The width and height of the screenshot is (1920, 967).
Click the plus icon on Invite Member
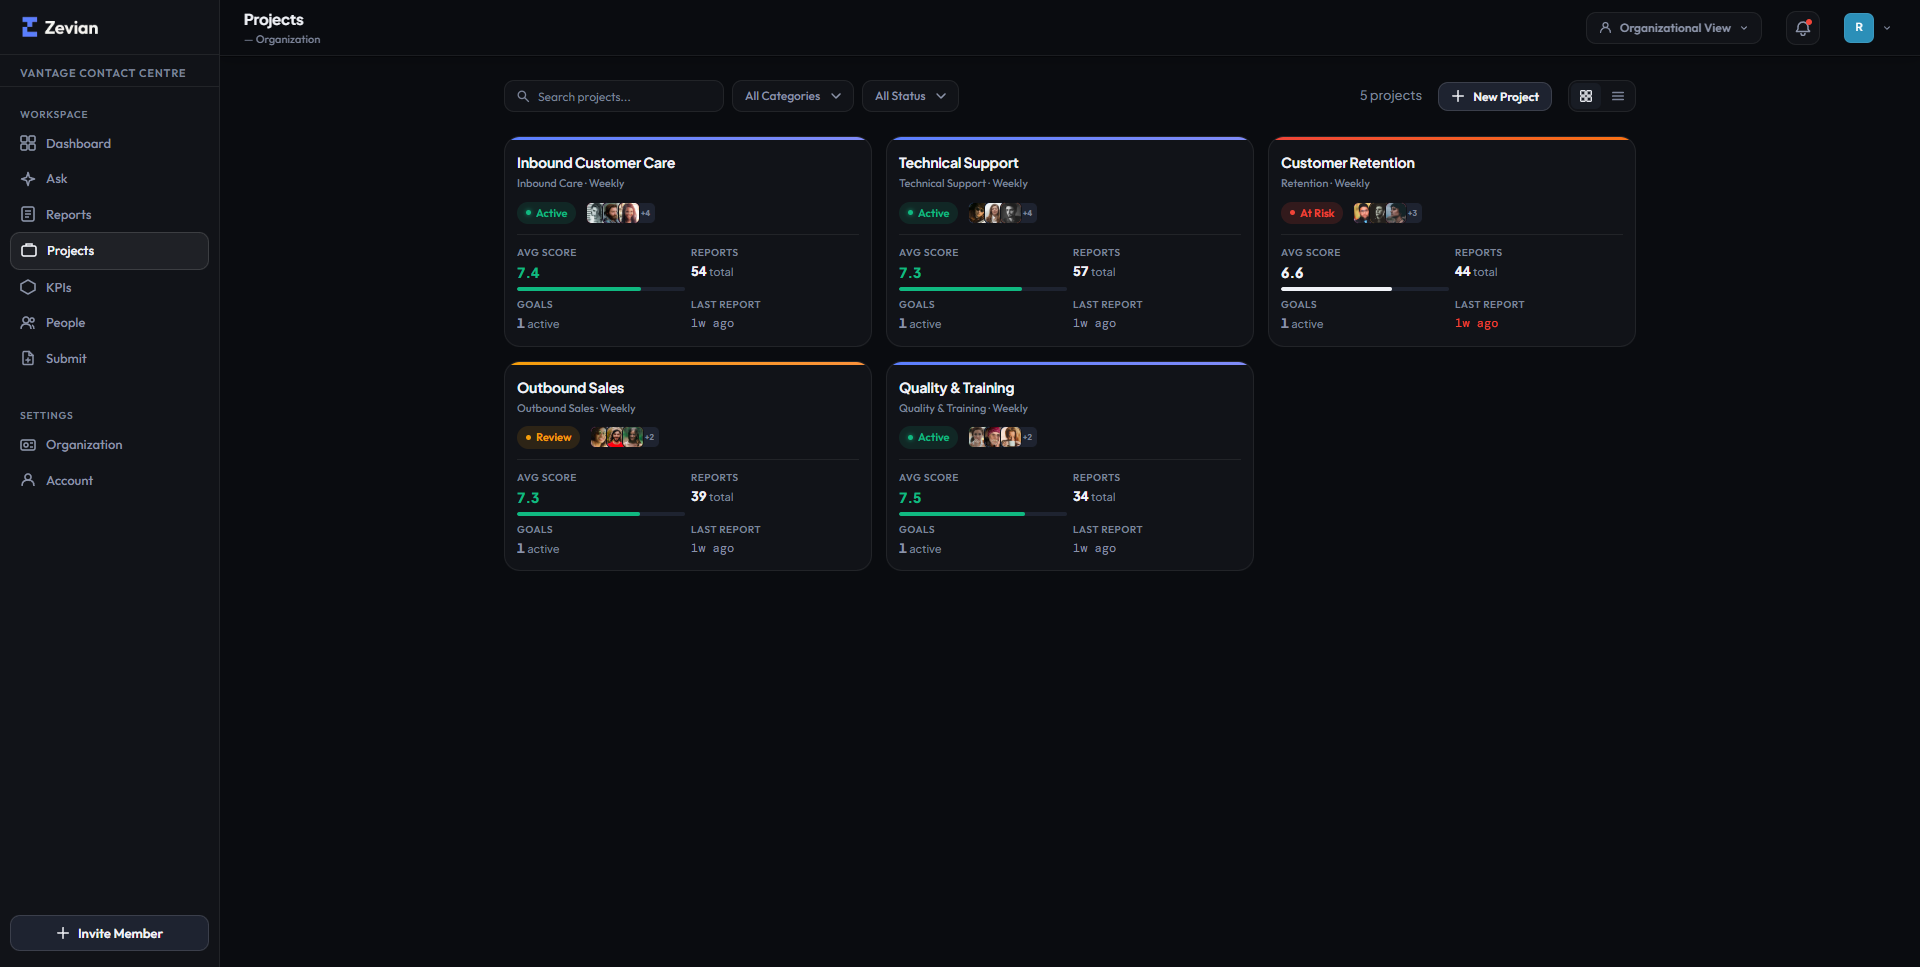click(63, 933)
